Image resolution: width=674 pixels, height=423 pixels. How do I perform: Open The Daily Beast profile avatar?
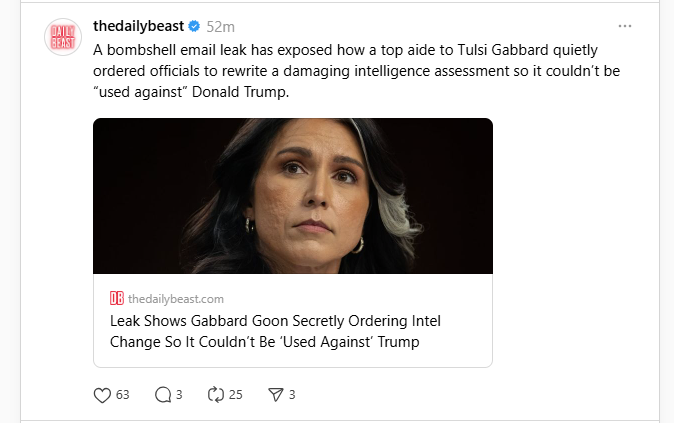63,37
